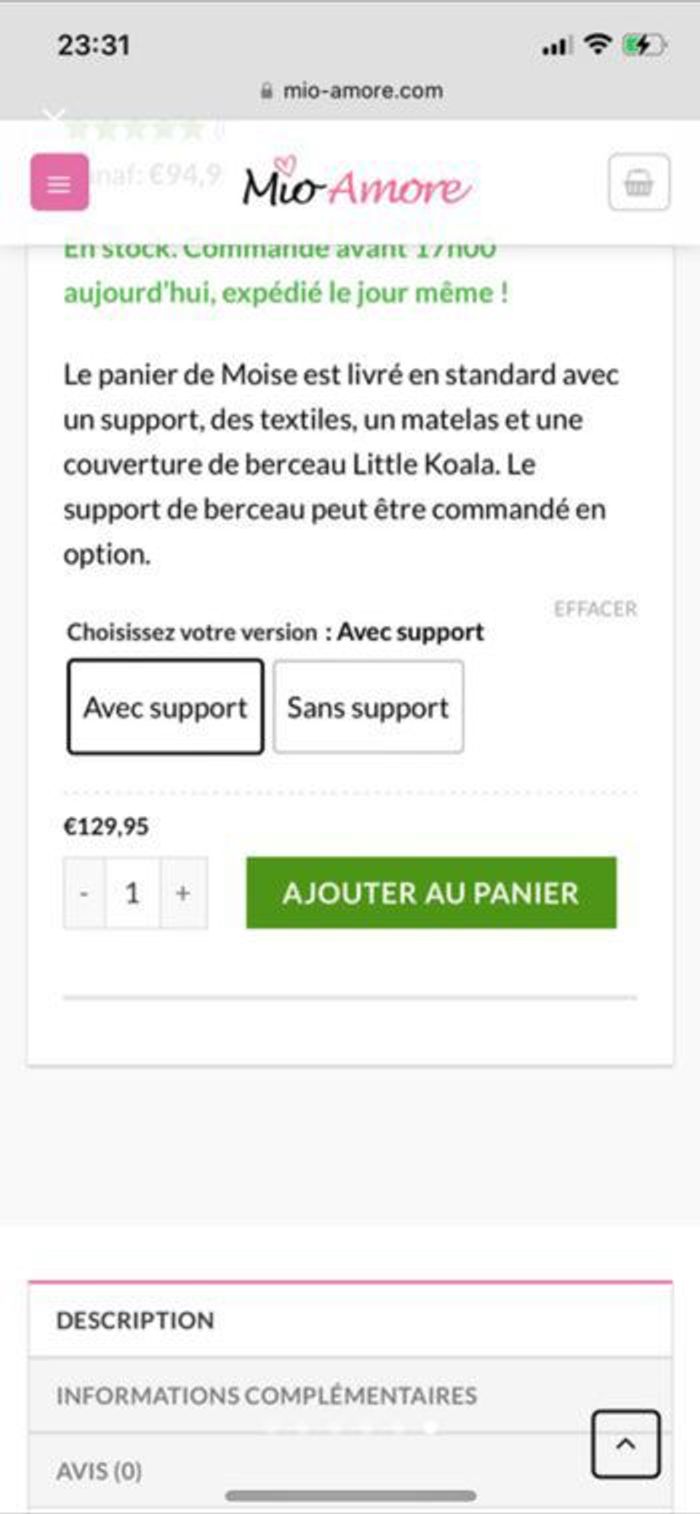This screenshot has width=700, height=1514.
Task: Select the "Sans support" version
Action: (x=368, y=707)
